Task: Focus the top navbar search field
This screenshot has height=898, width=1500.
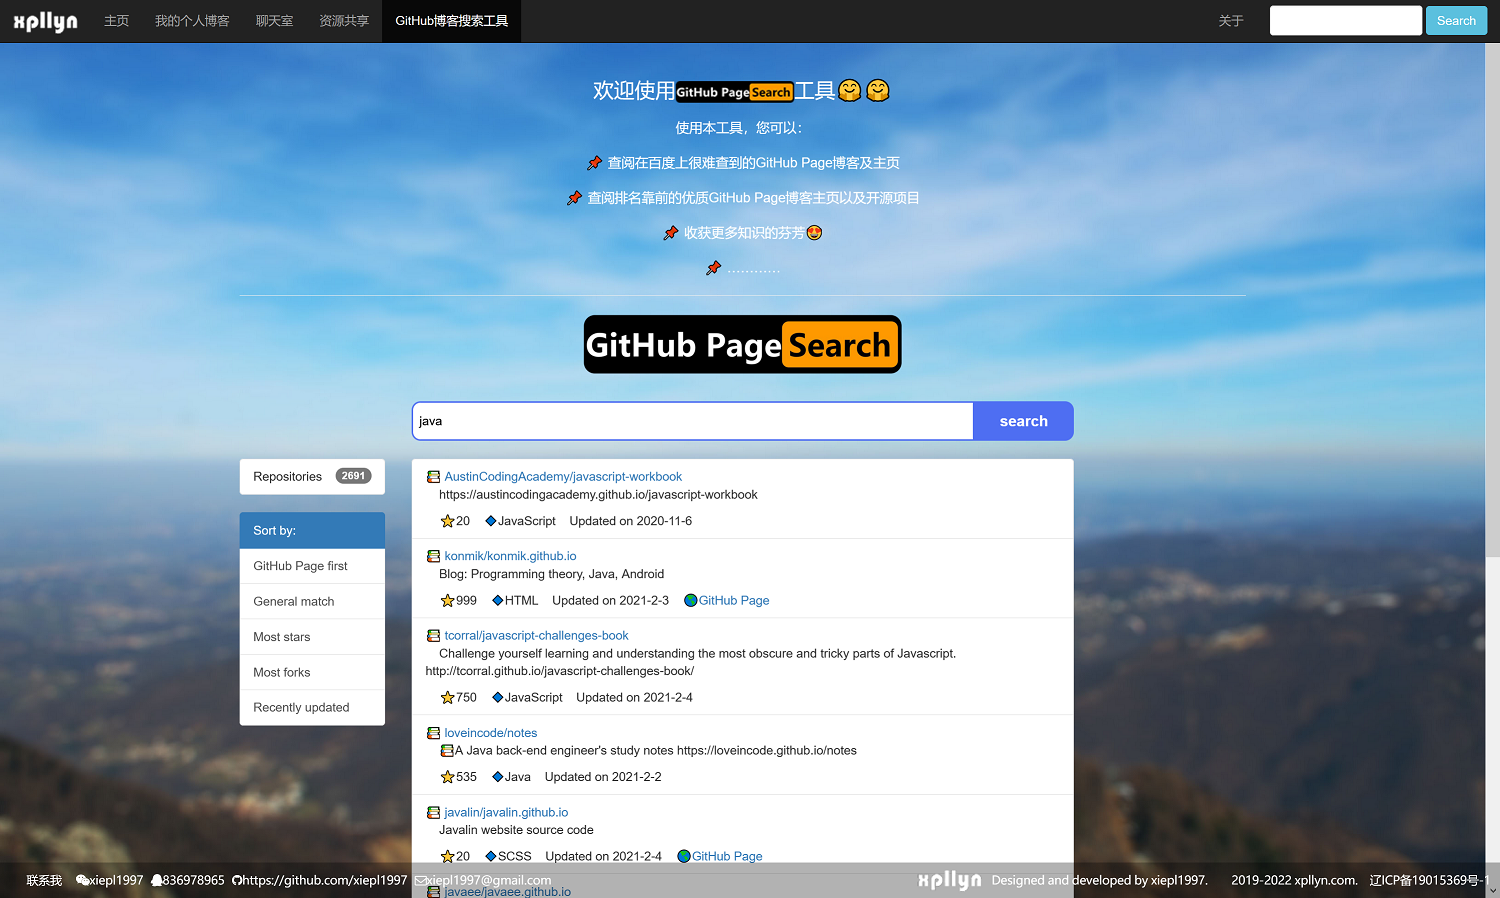Action: tap(1345, 20)
